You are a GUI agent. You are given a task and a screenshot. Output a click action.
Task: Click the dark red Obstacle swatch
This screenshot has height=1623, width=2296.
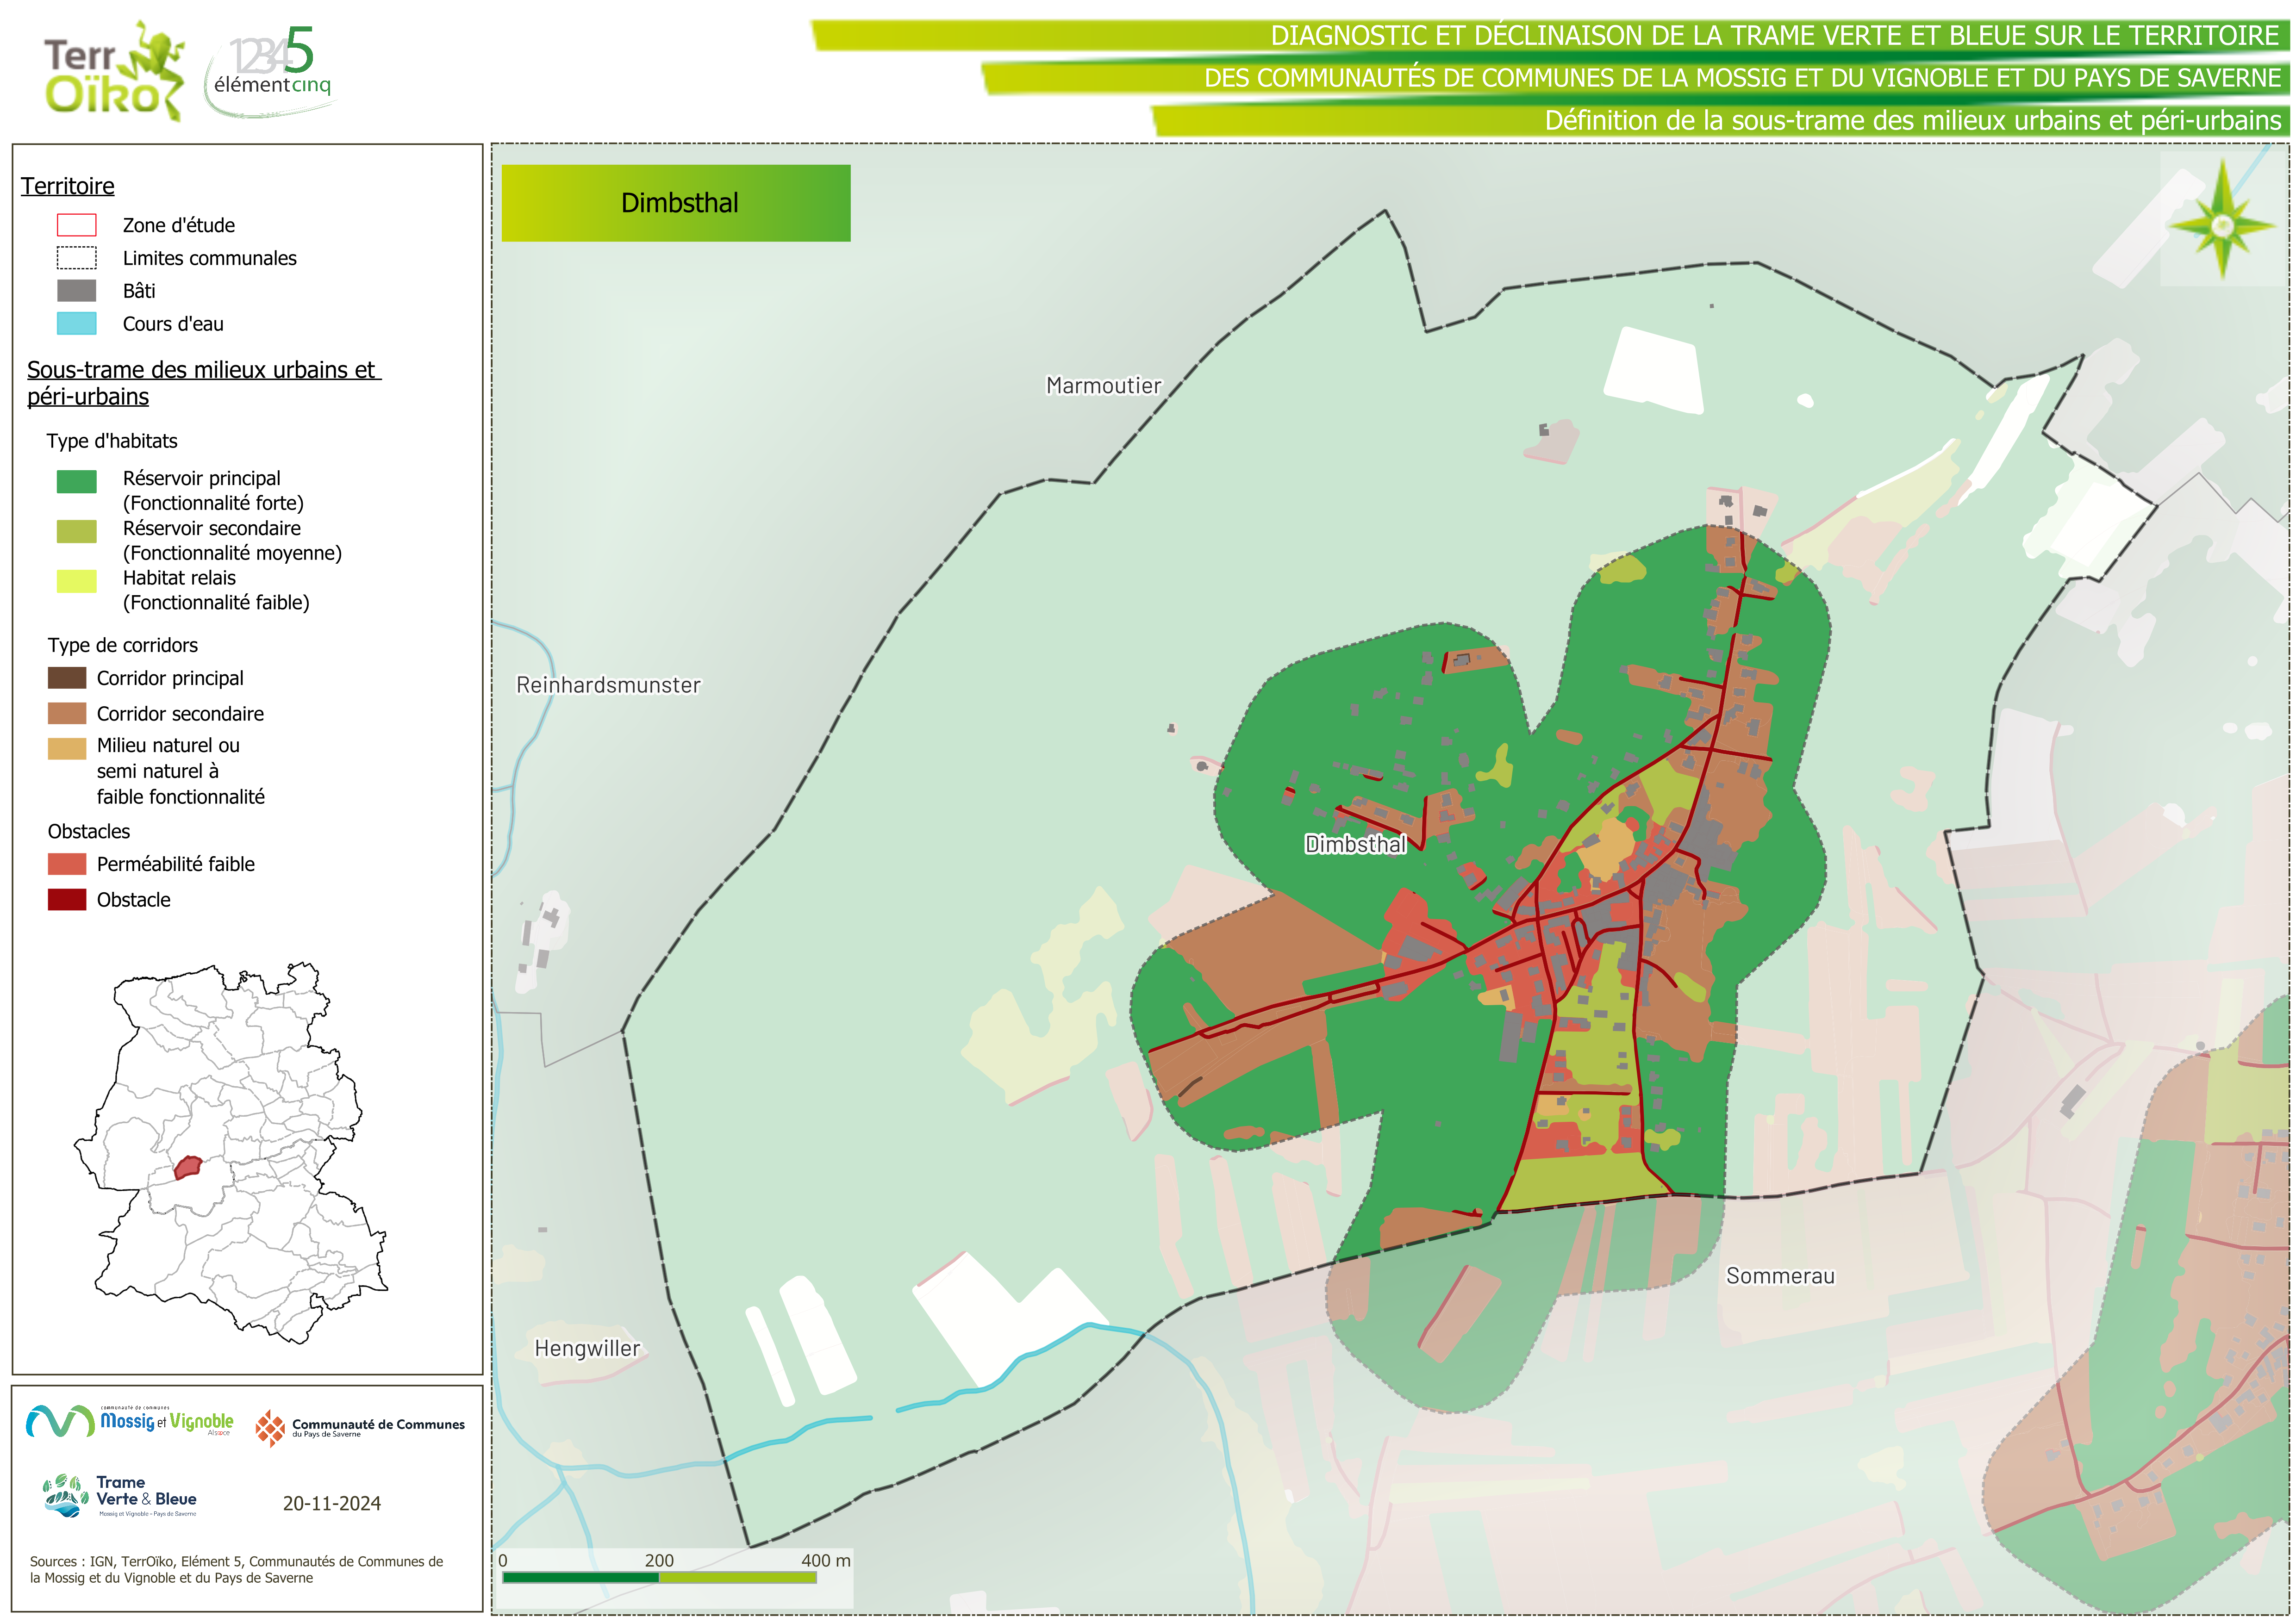[67, 899]
